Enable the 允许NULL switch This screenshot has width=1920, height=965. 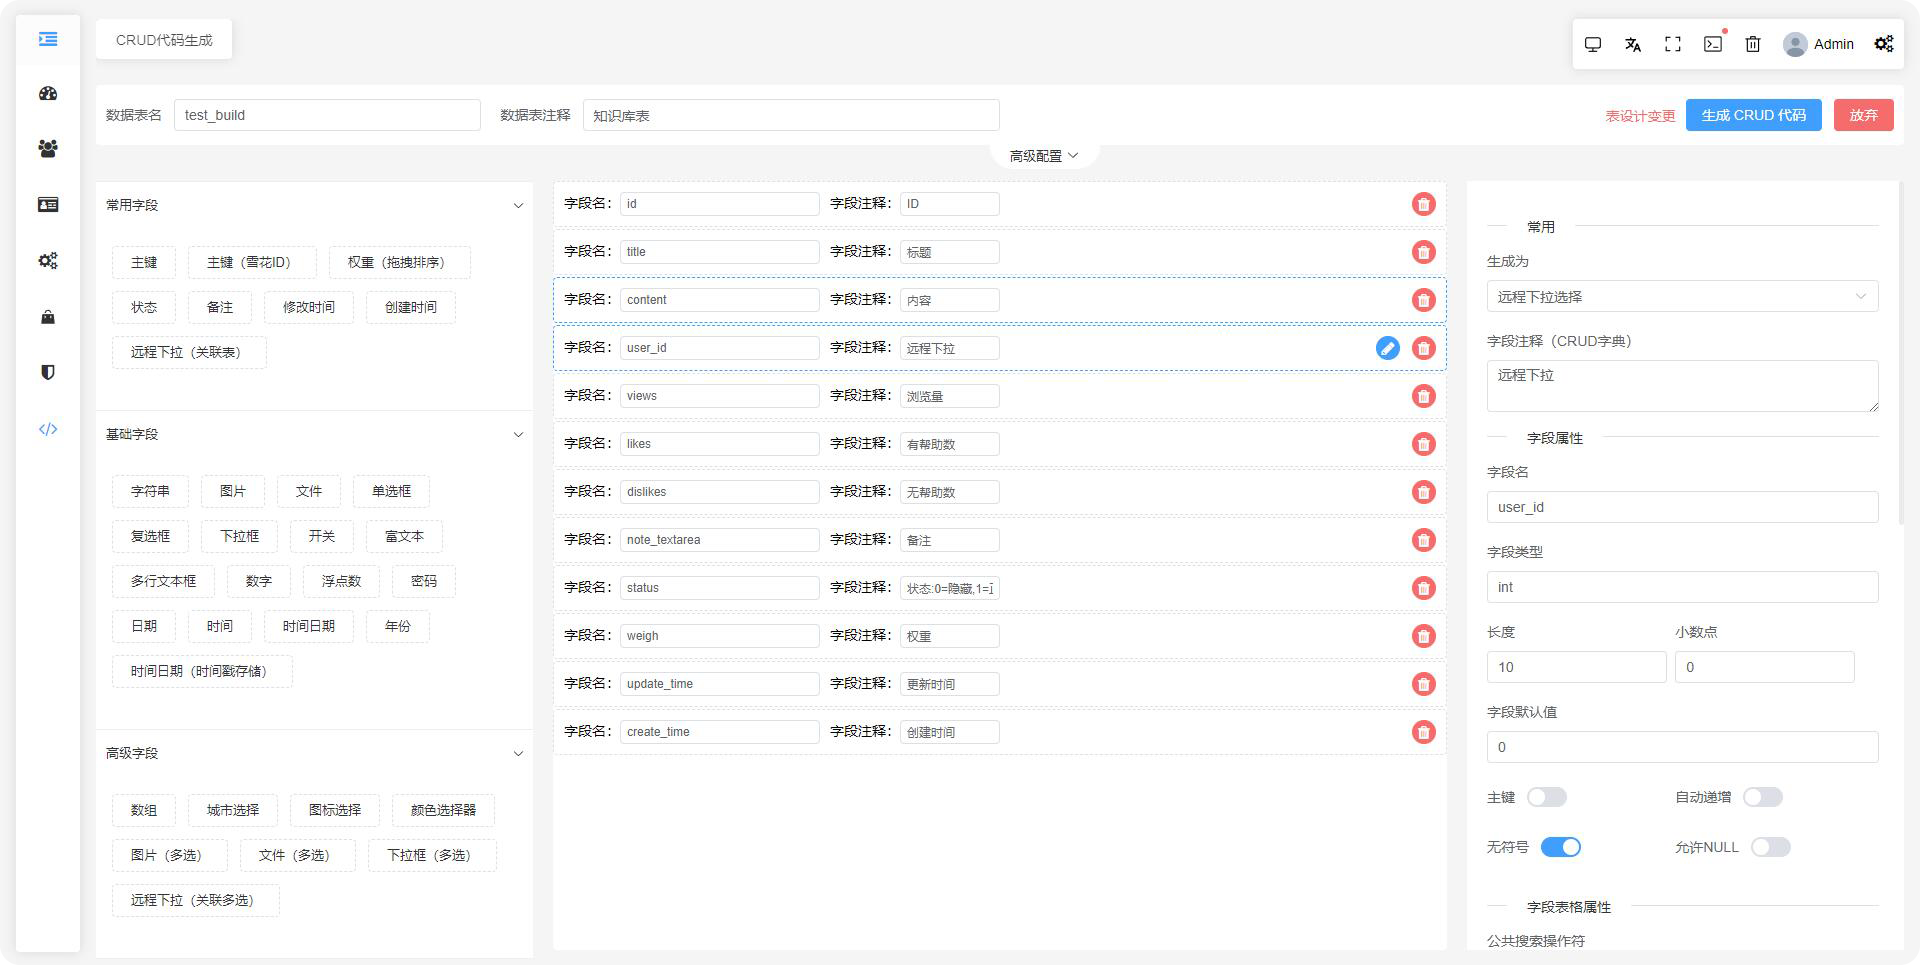pos(1770,847)
